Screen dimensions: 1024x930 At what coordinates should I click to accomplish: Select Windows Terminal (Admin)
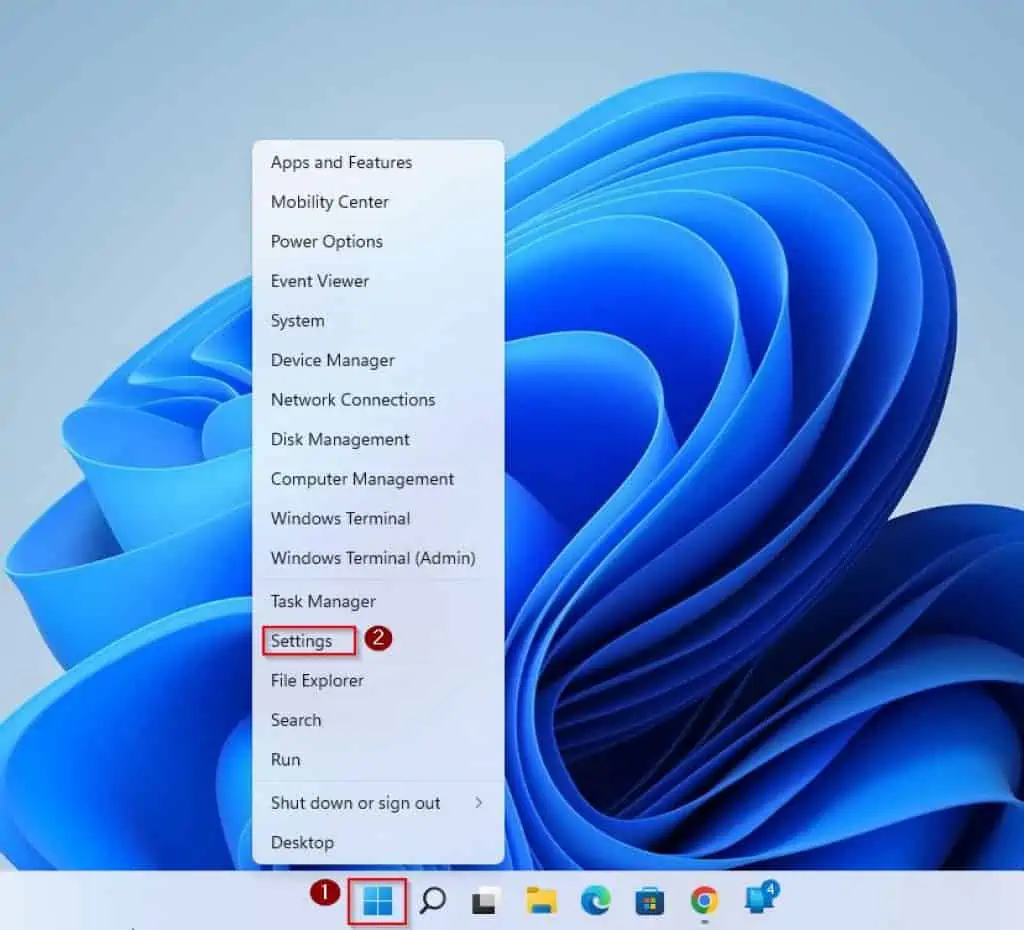click(x=373, y=558)
